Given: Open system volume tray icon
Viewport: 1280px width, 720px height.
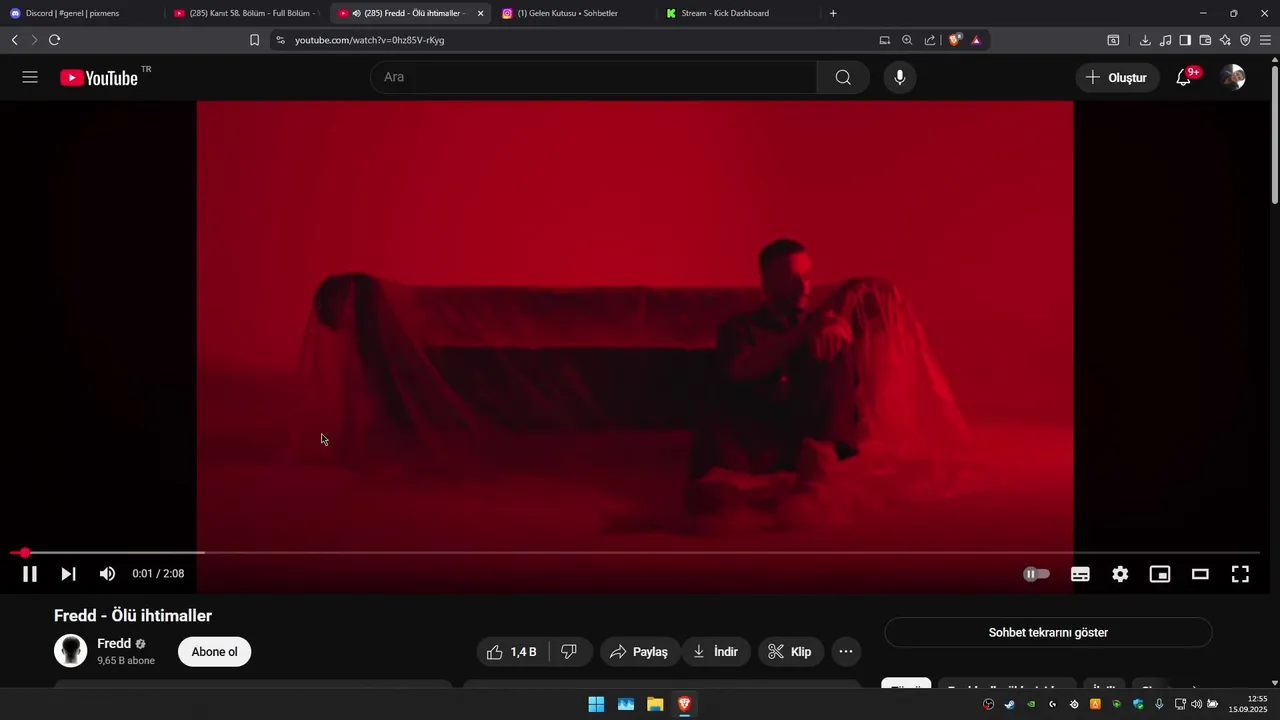Looking at the screenshot, I should (1196, 704).
